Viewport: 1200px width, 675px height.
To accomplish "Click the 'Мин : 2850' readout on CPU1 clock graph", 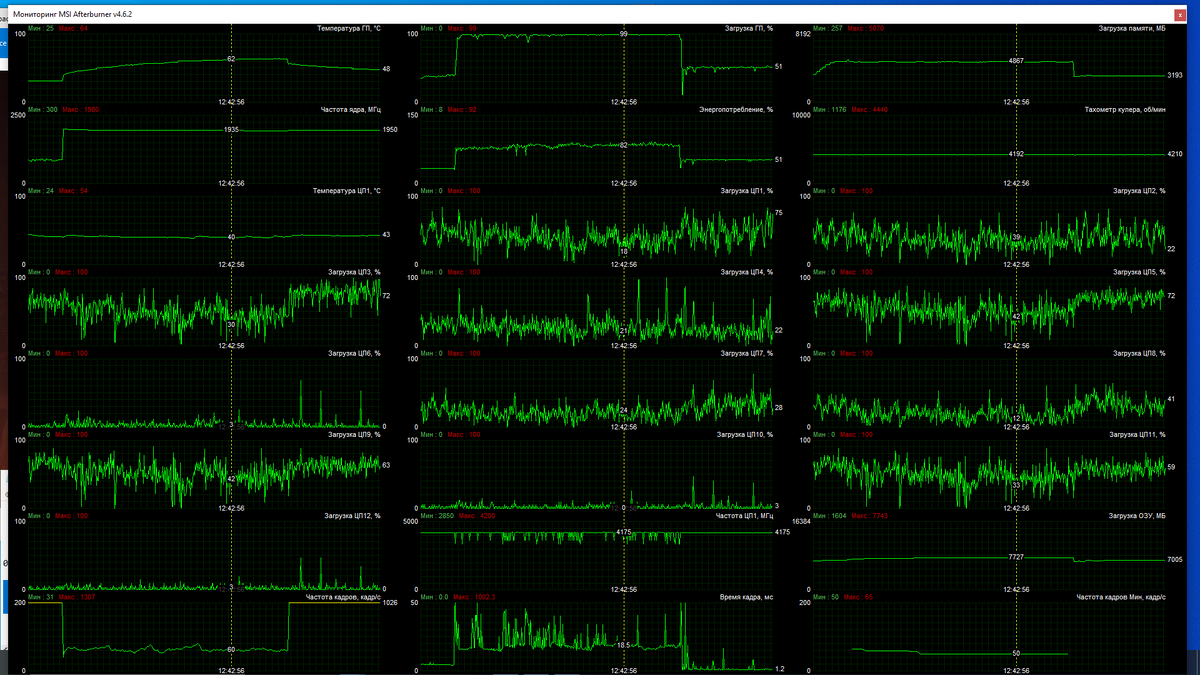I will tap(438, 516).
